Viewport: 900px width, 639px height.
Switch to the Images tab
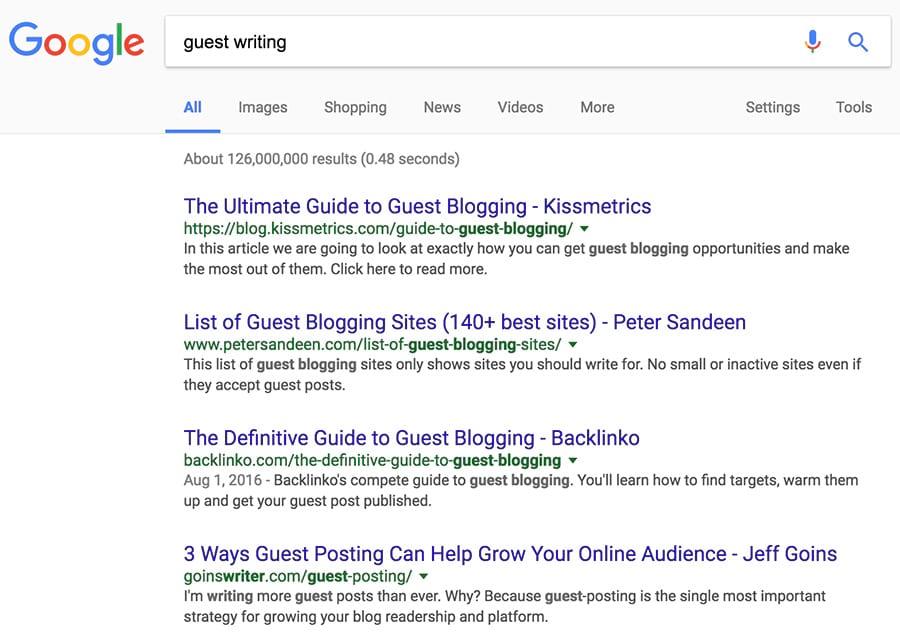(262, 107)
